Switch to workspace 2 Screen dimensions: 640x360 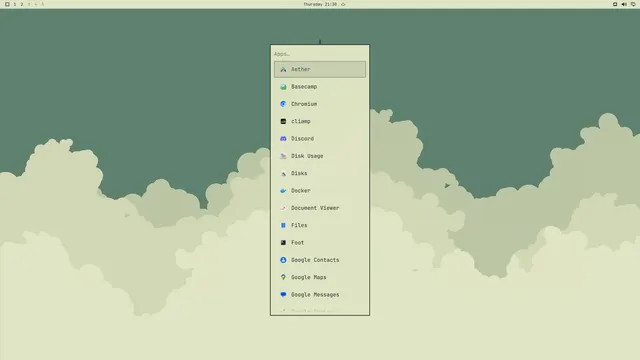[22, 4]
